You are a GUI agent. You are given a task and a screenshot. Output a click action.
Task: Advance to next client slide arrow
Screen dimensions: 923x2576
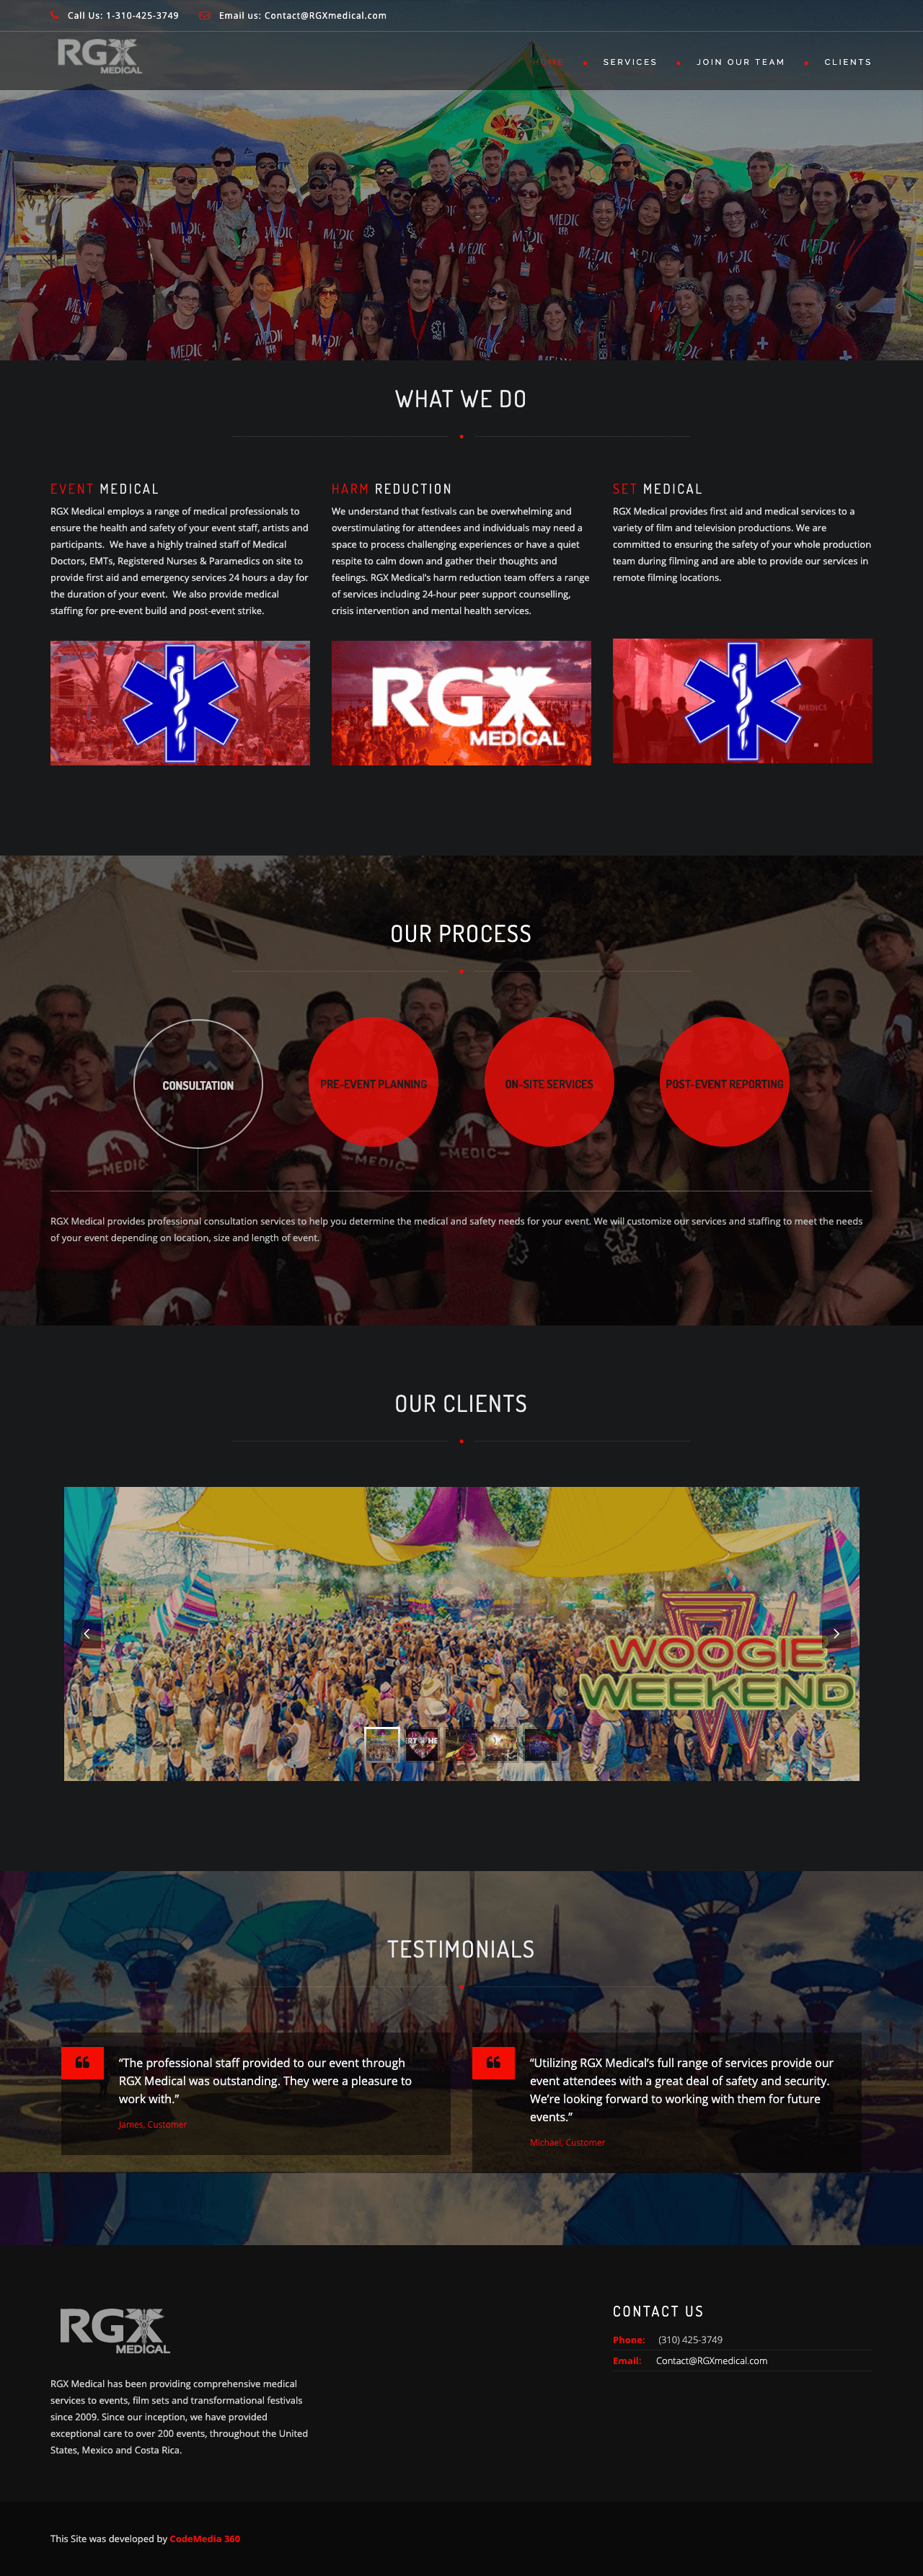click(836, 1633)
